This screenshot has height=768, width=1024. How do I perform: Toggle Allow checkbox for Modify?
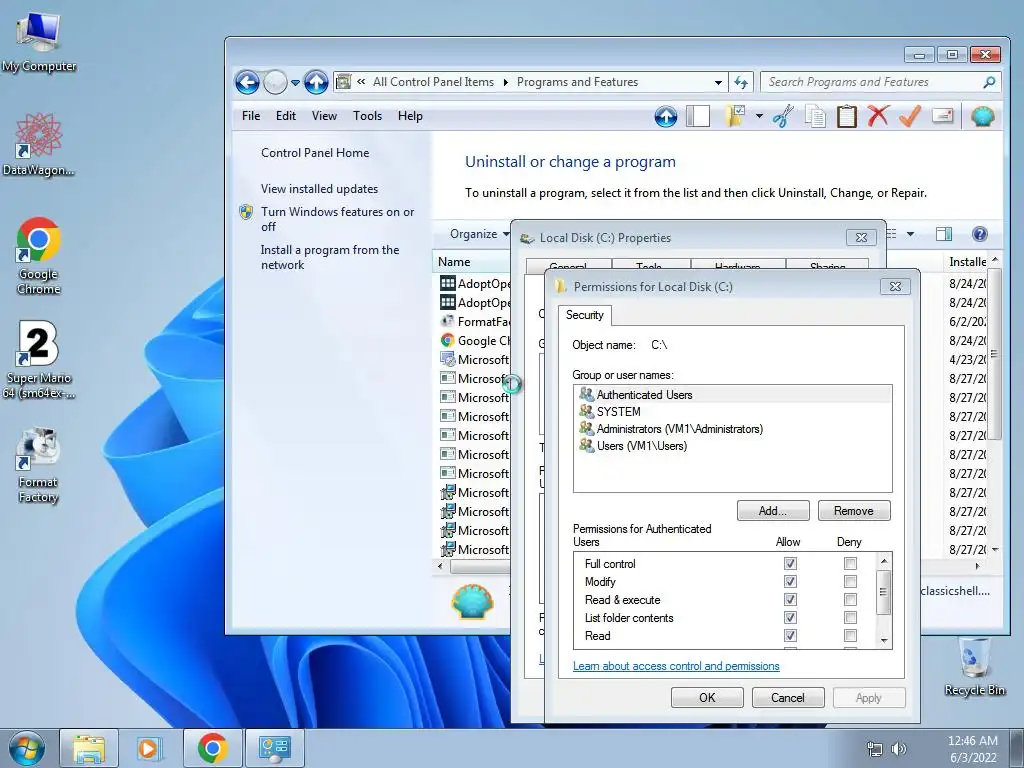790,581
